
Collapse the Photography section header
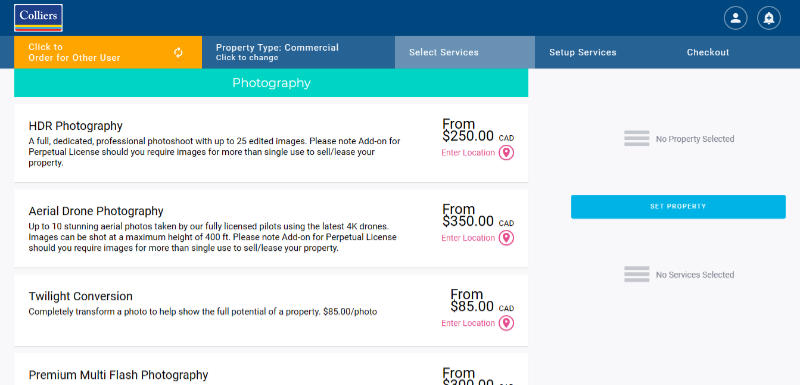pyautogui.click(x=271, y=83)
